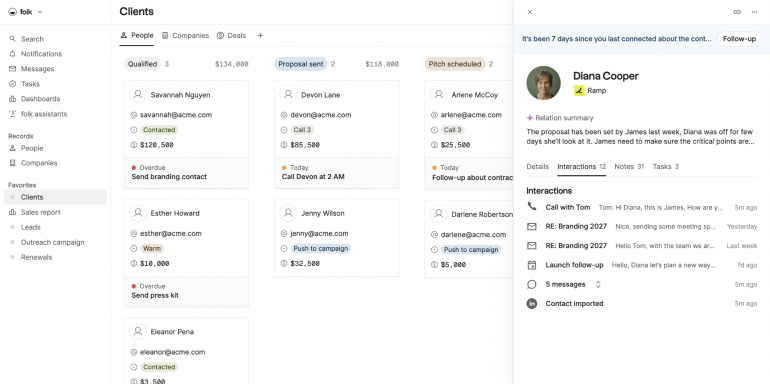Open the Ramp company link
The height and width of the screenshot is (384, 770).
(x=590, y=90)
